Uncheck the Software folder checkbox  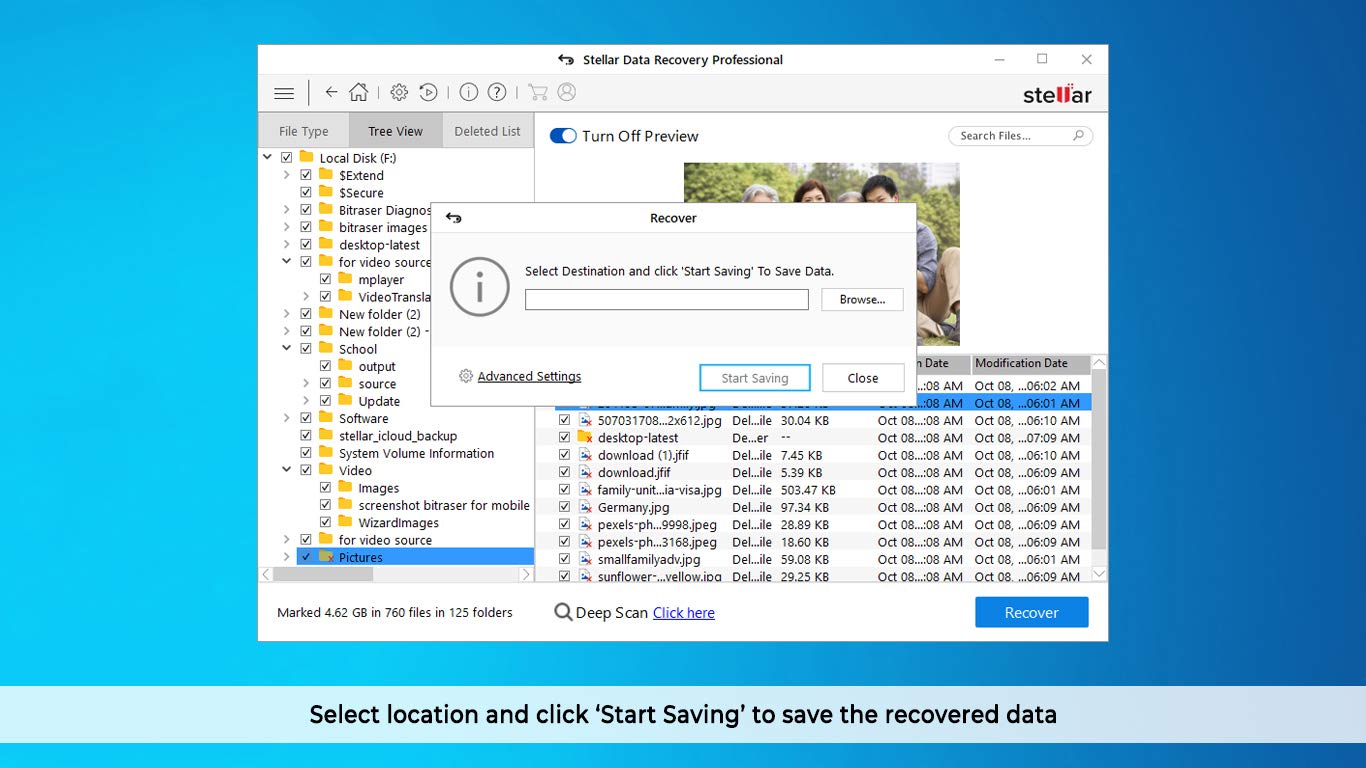coord(306,419)
